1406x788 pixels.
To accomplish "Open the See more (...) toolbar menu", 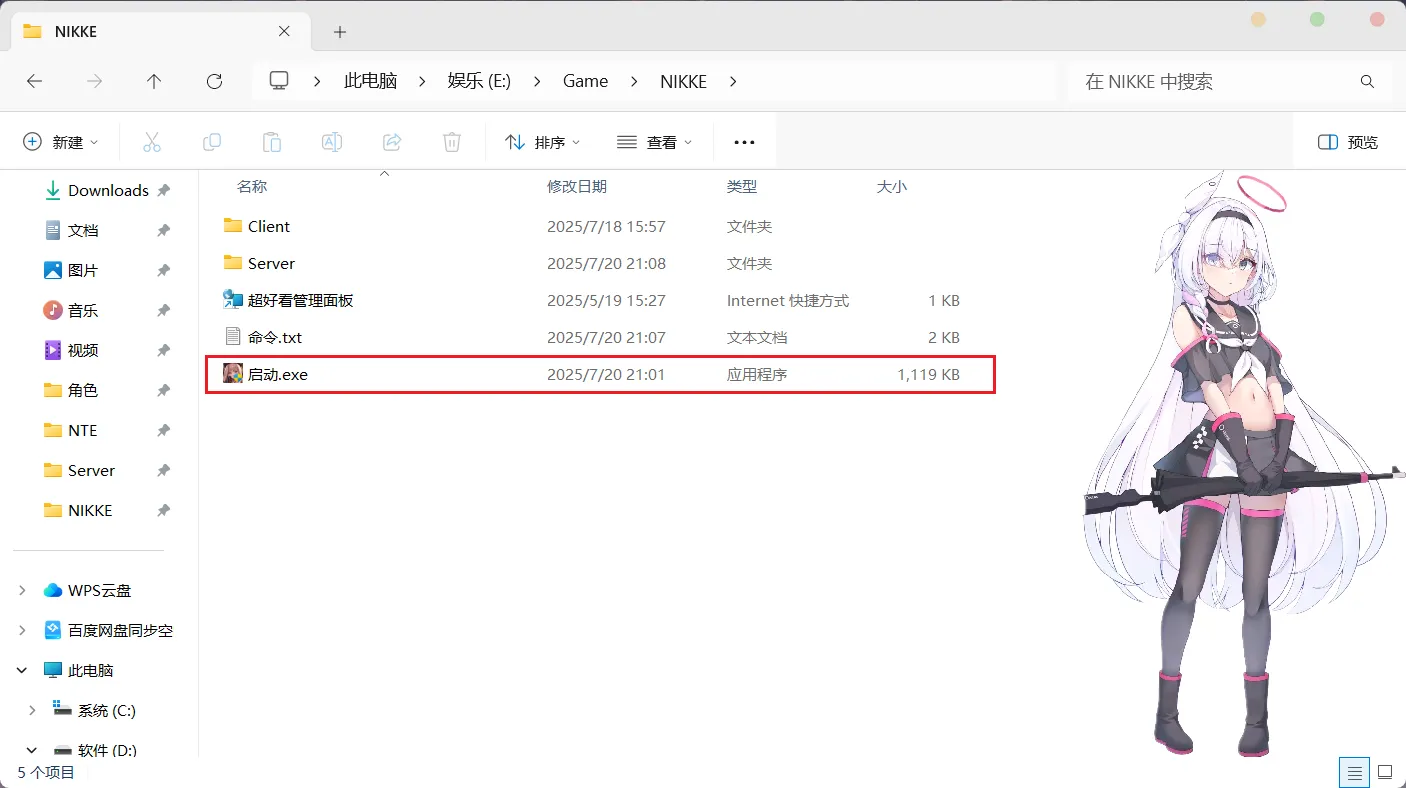I will tap(744, 141).
